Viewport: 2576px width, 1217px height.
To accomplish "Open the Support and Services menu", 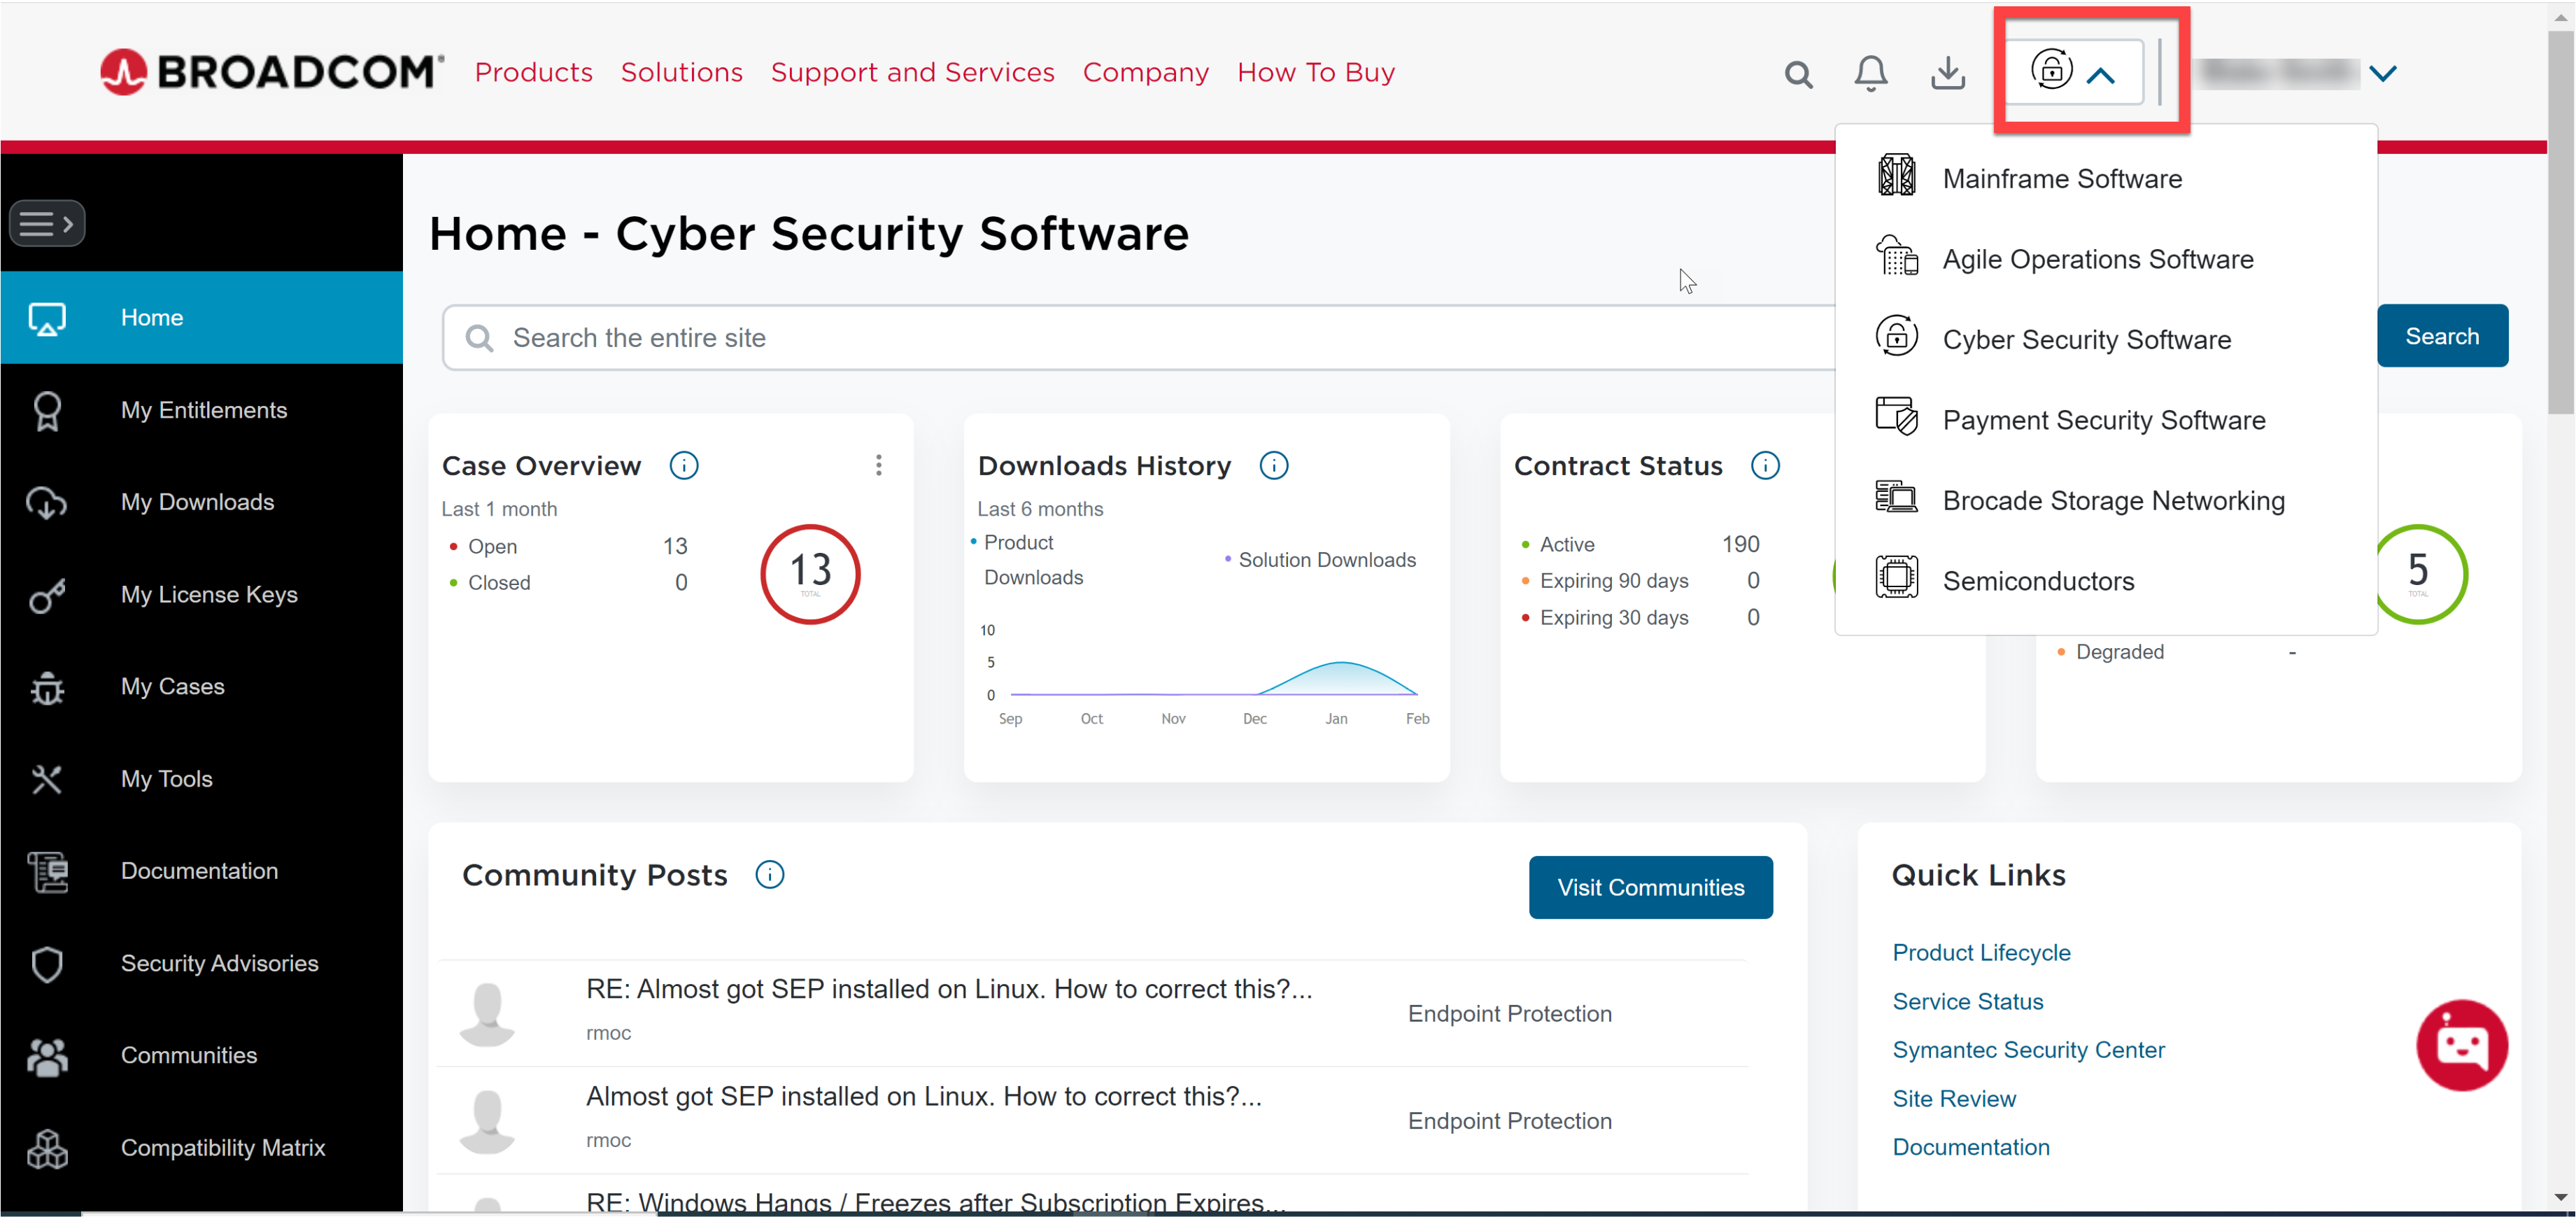I will click(913, 72).
